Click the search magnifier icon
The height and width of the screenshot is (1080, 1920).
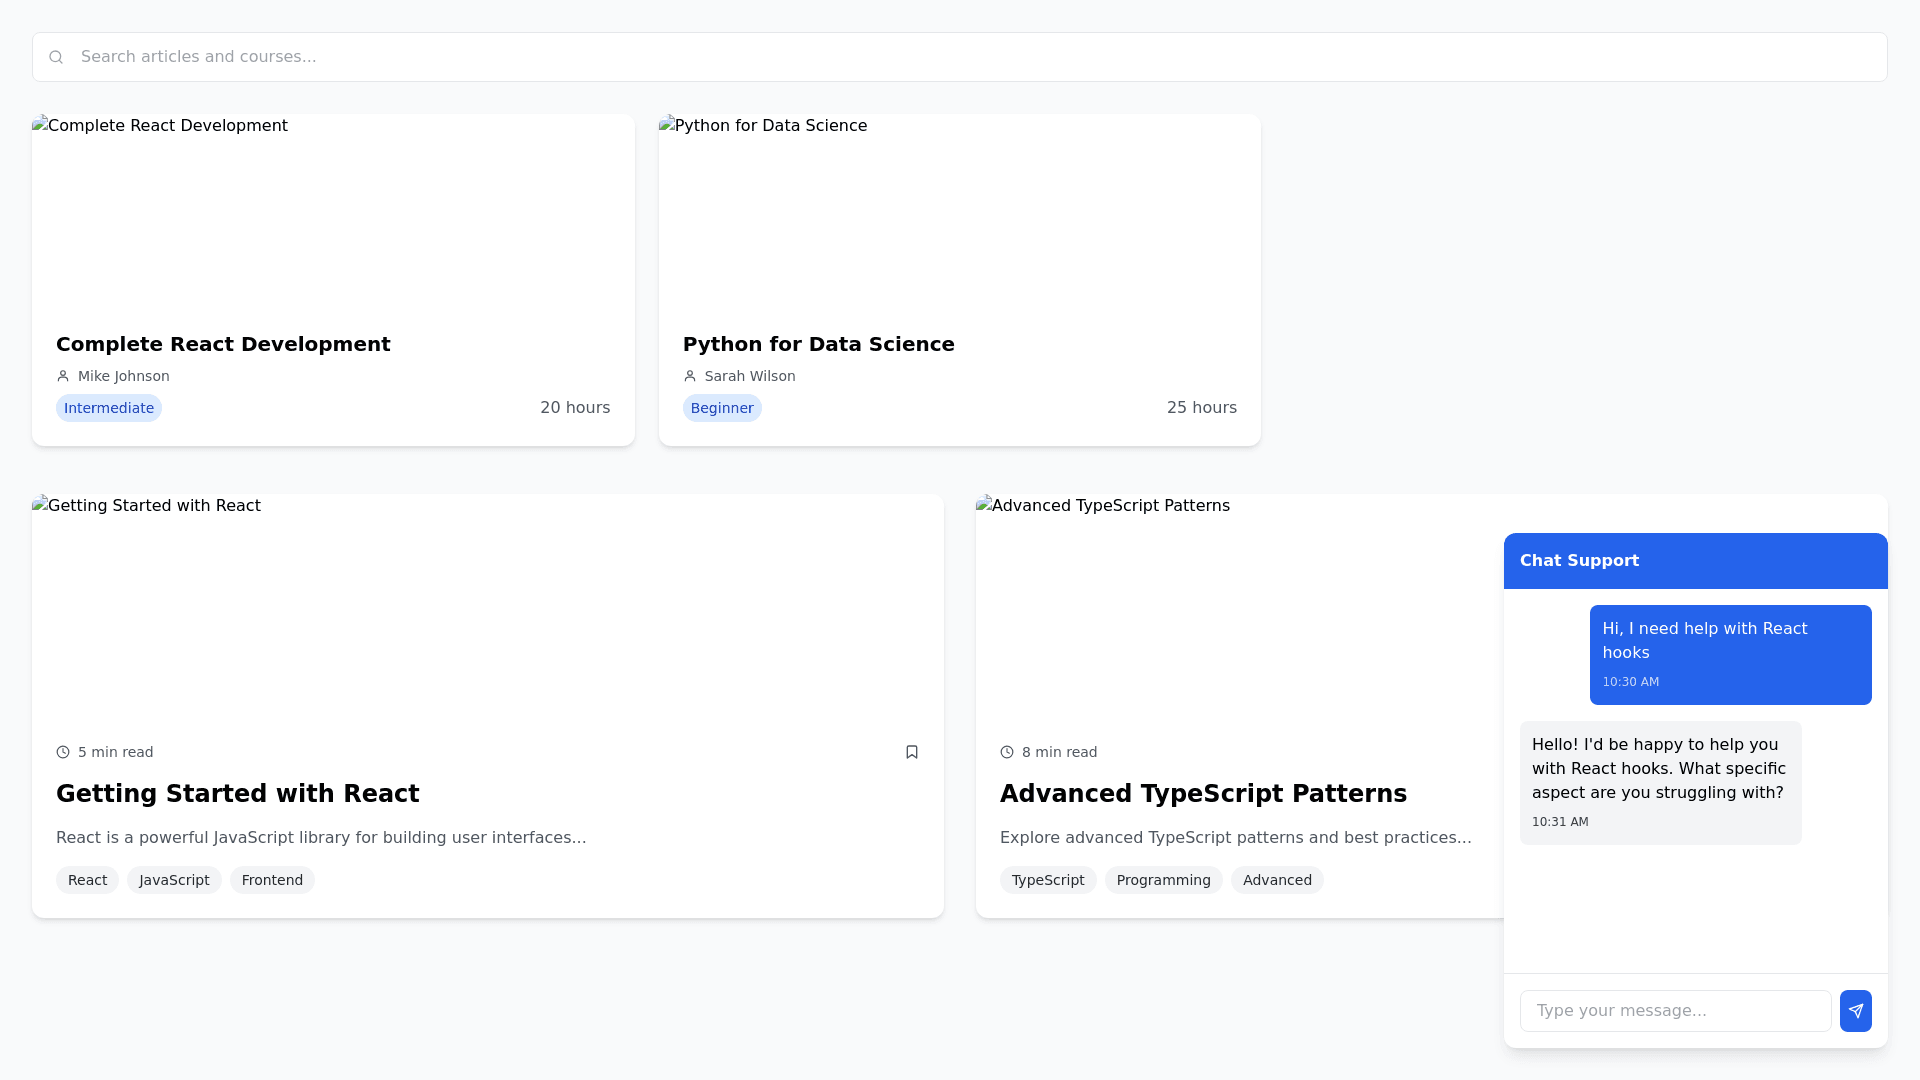point(56,57)
